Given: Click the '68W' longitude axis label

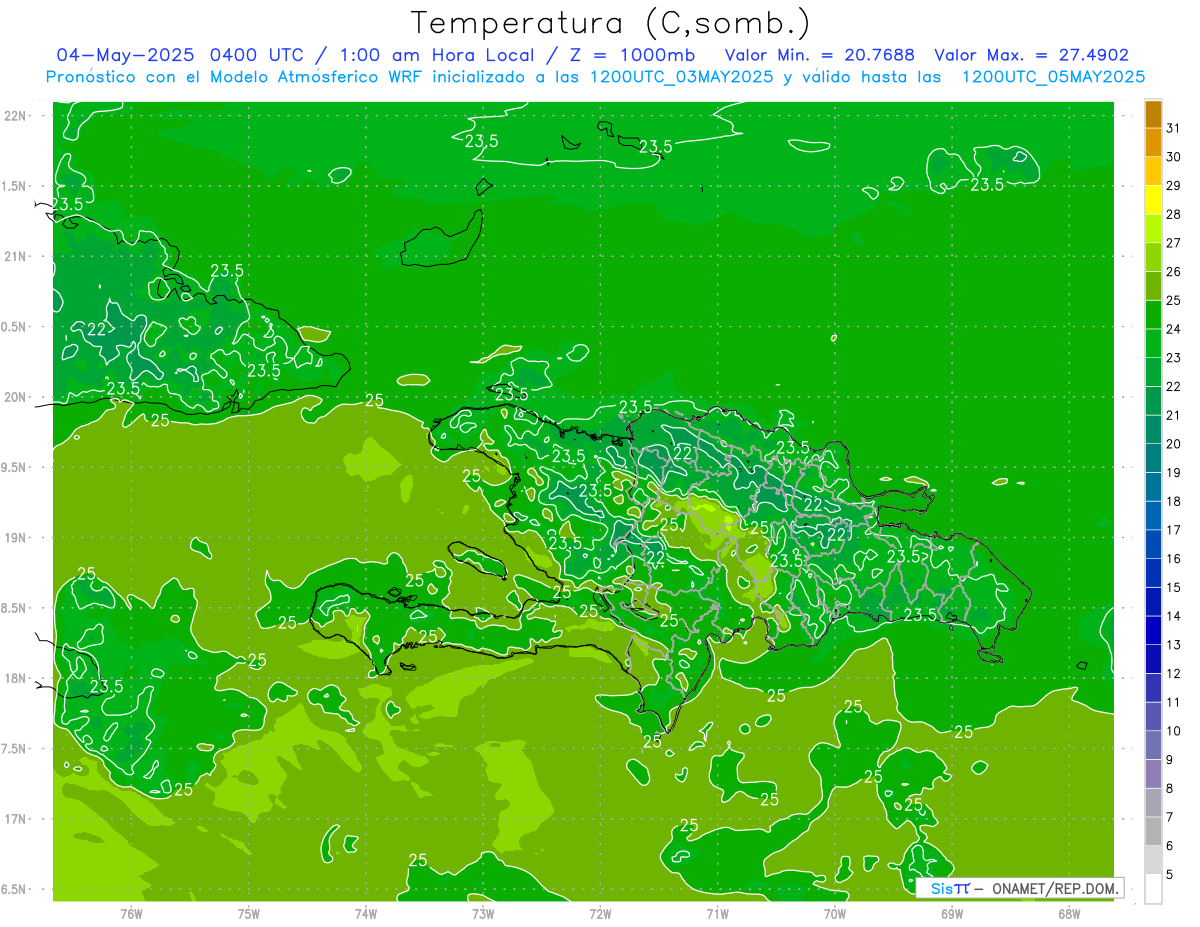Looking at the screenshot, I should point(1069,913).
